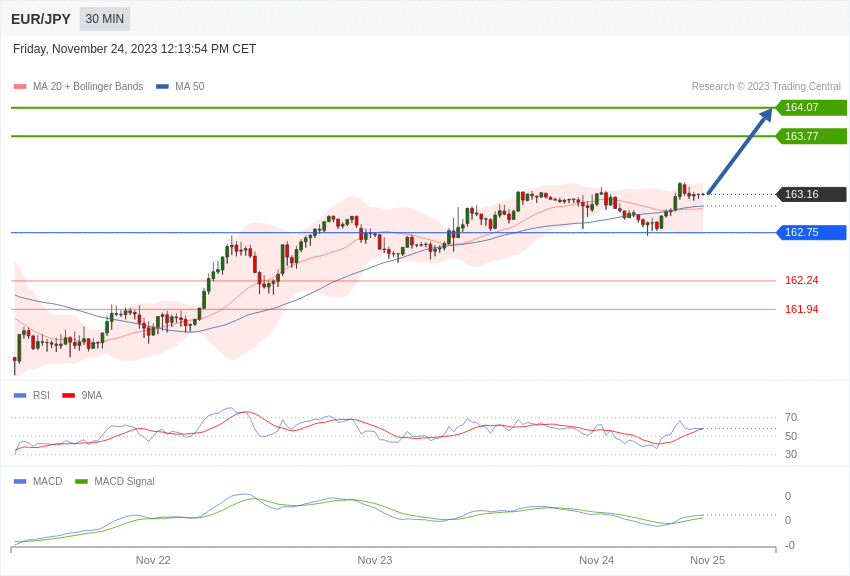Click the RSI 30 axis value
The height and width of the screenshot is (576, 850).
[x=791, y=454]
